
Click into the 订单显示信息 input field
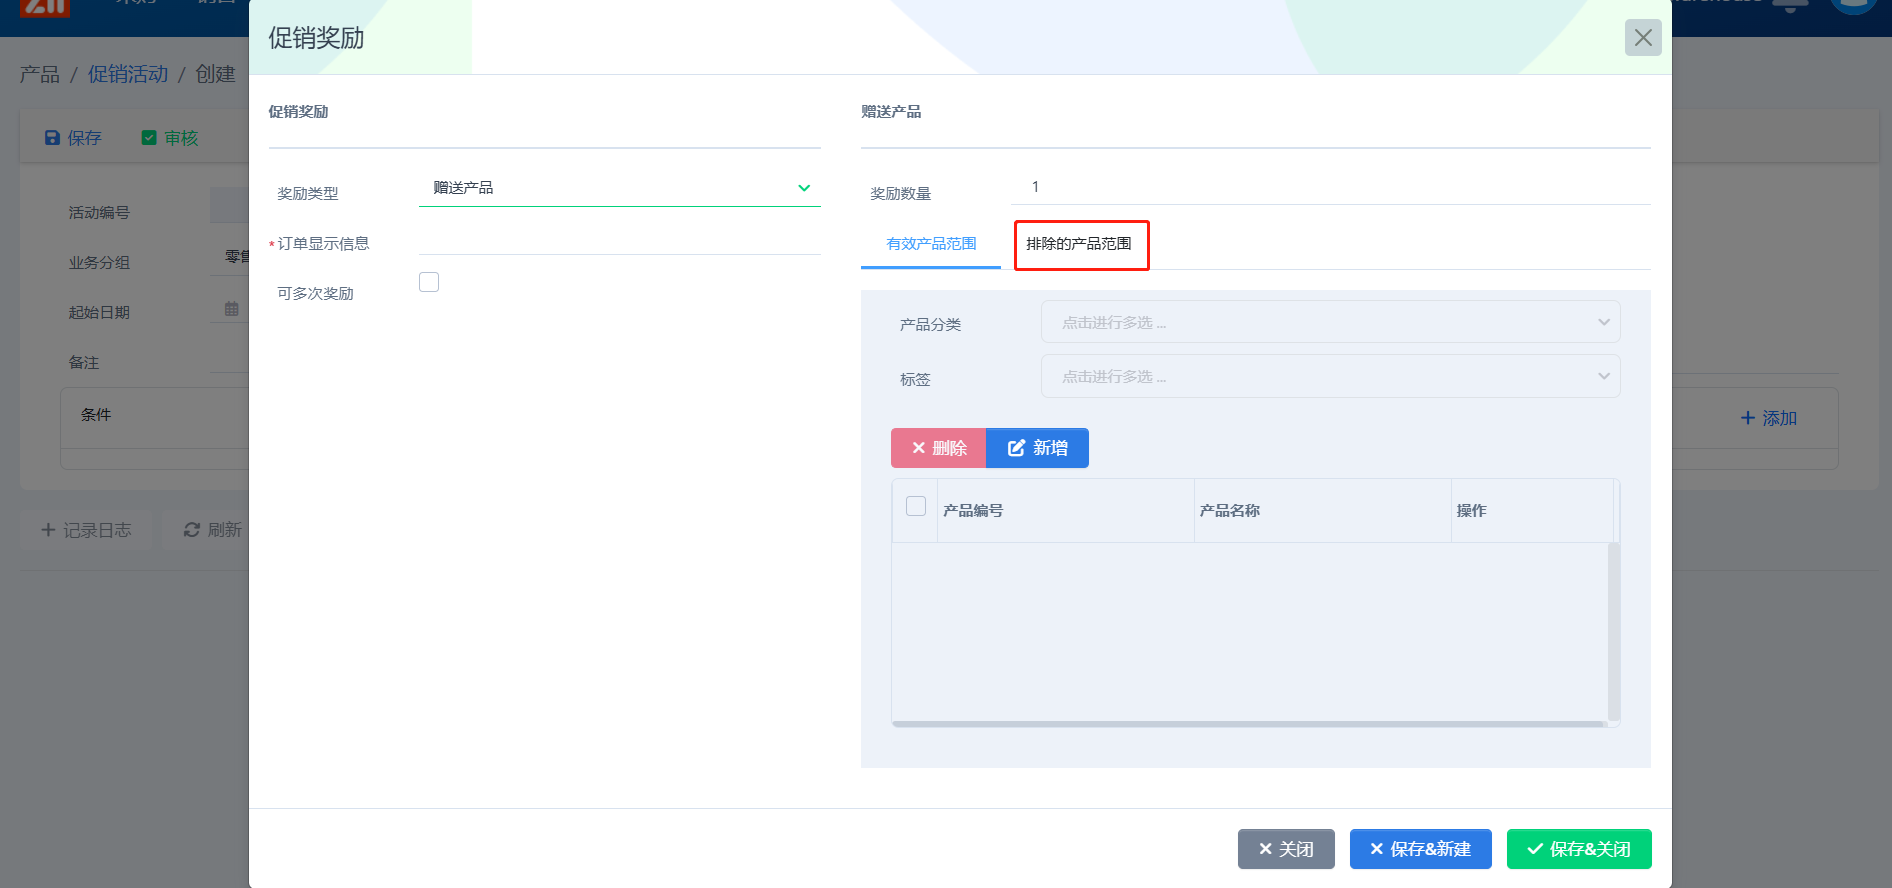pyautogui.click(x=620, y=239)
